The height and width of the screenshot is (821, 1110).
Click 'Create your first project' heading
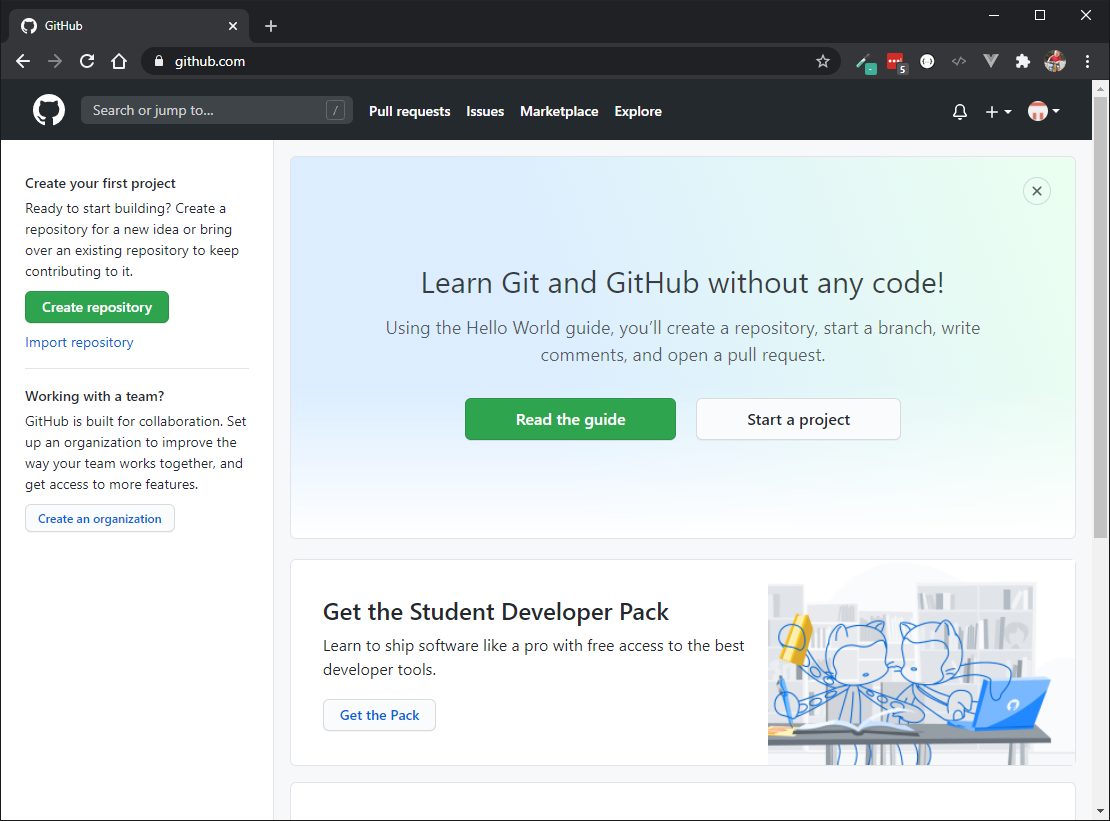tap(101, 183)
